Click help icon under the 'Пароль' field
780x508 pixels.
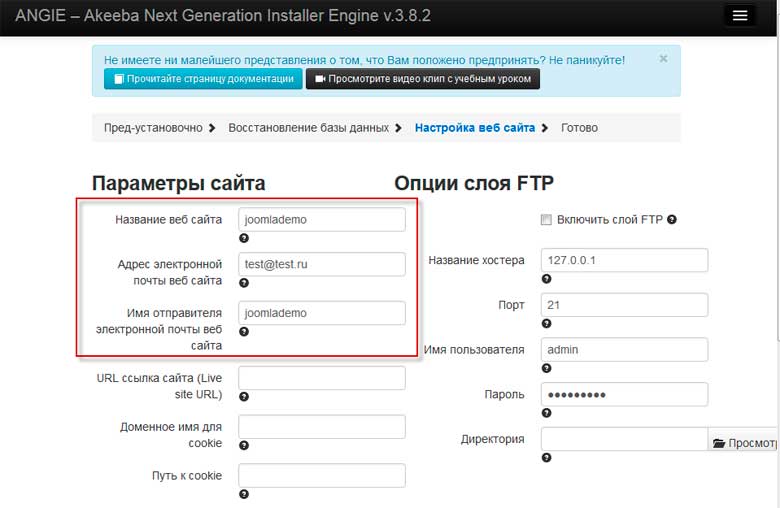[546, 413]
